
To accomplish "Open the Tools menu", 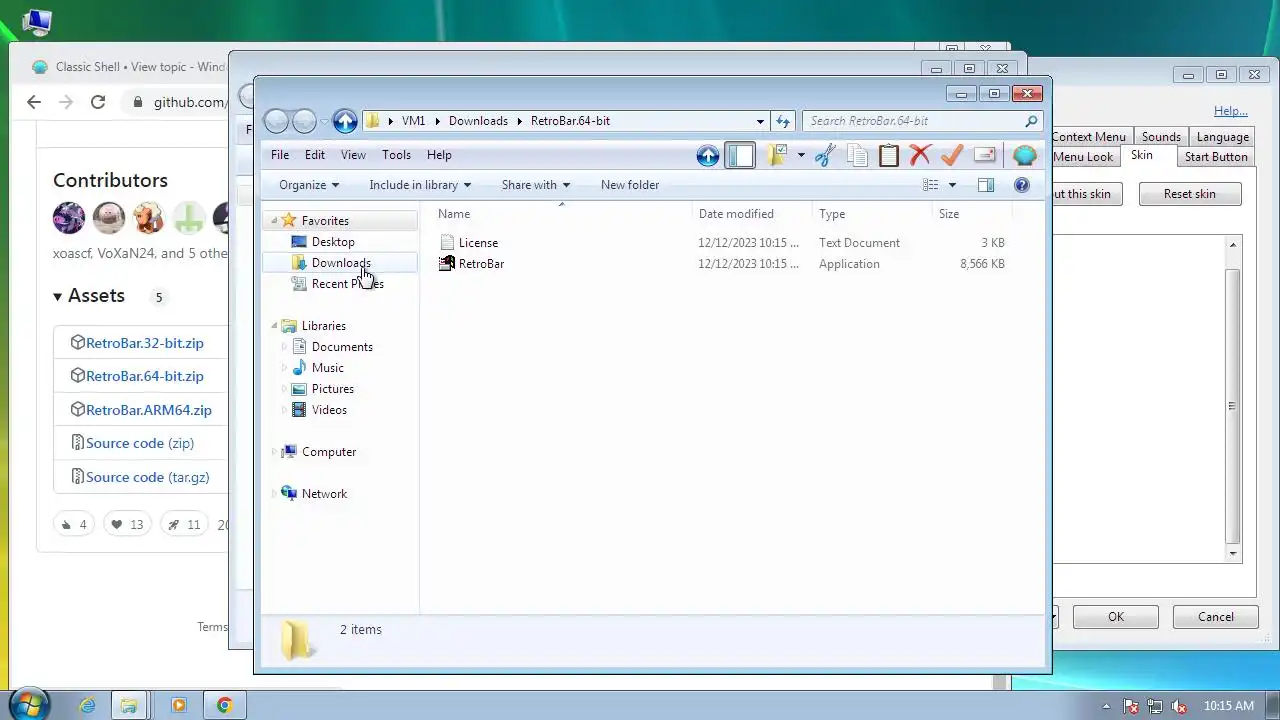I will click(396, 155).
